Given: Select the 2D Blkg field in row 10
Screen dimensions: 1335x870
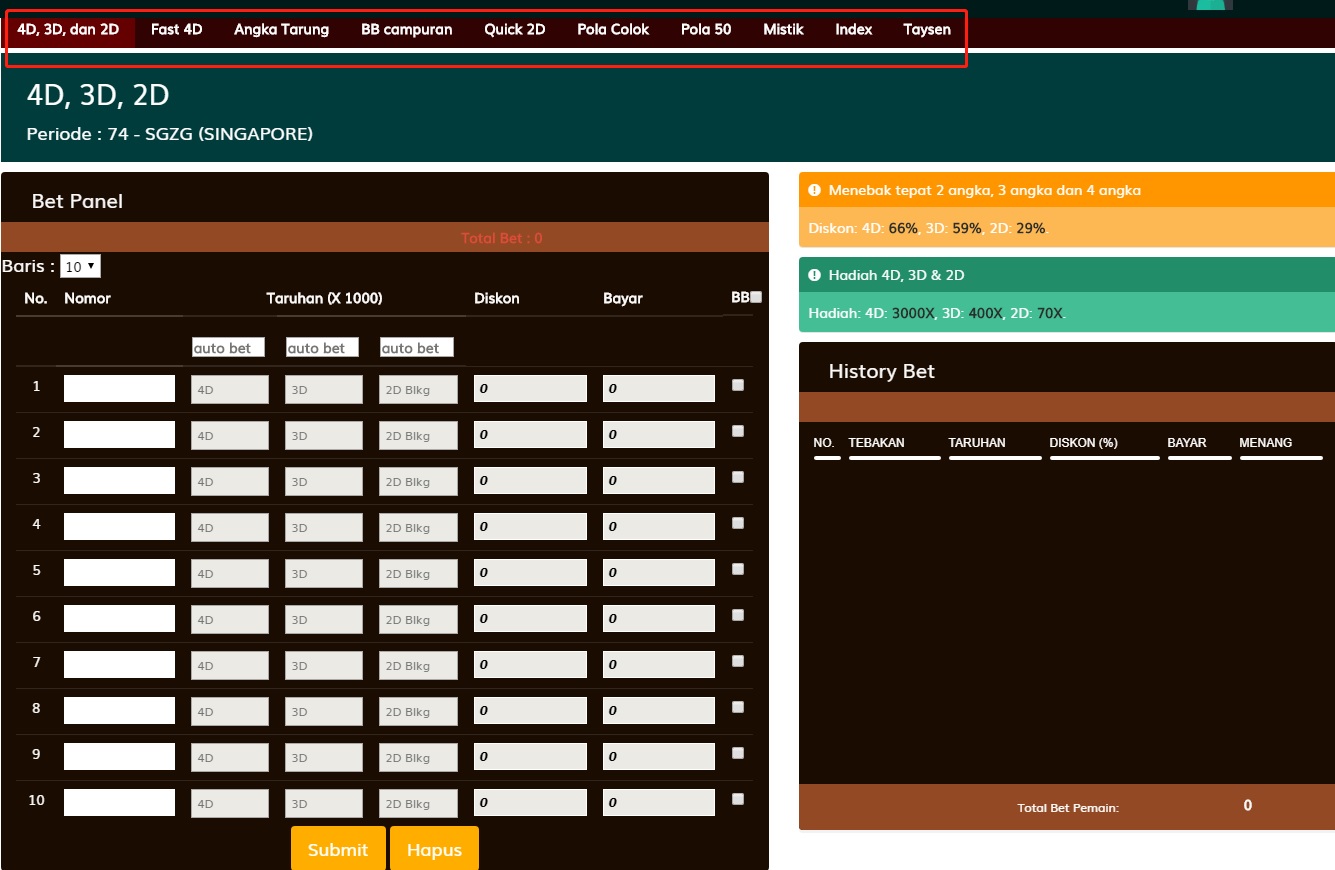Looking at the screenshot, I should click(x=418, y=803).
